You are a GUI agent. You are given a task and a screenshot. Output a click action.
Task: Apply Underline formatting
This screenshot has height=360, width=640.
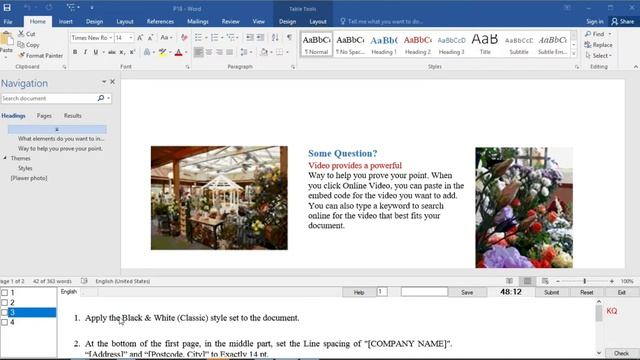tap(96, 52)
